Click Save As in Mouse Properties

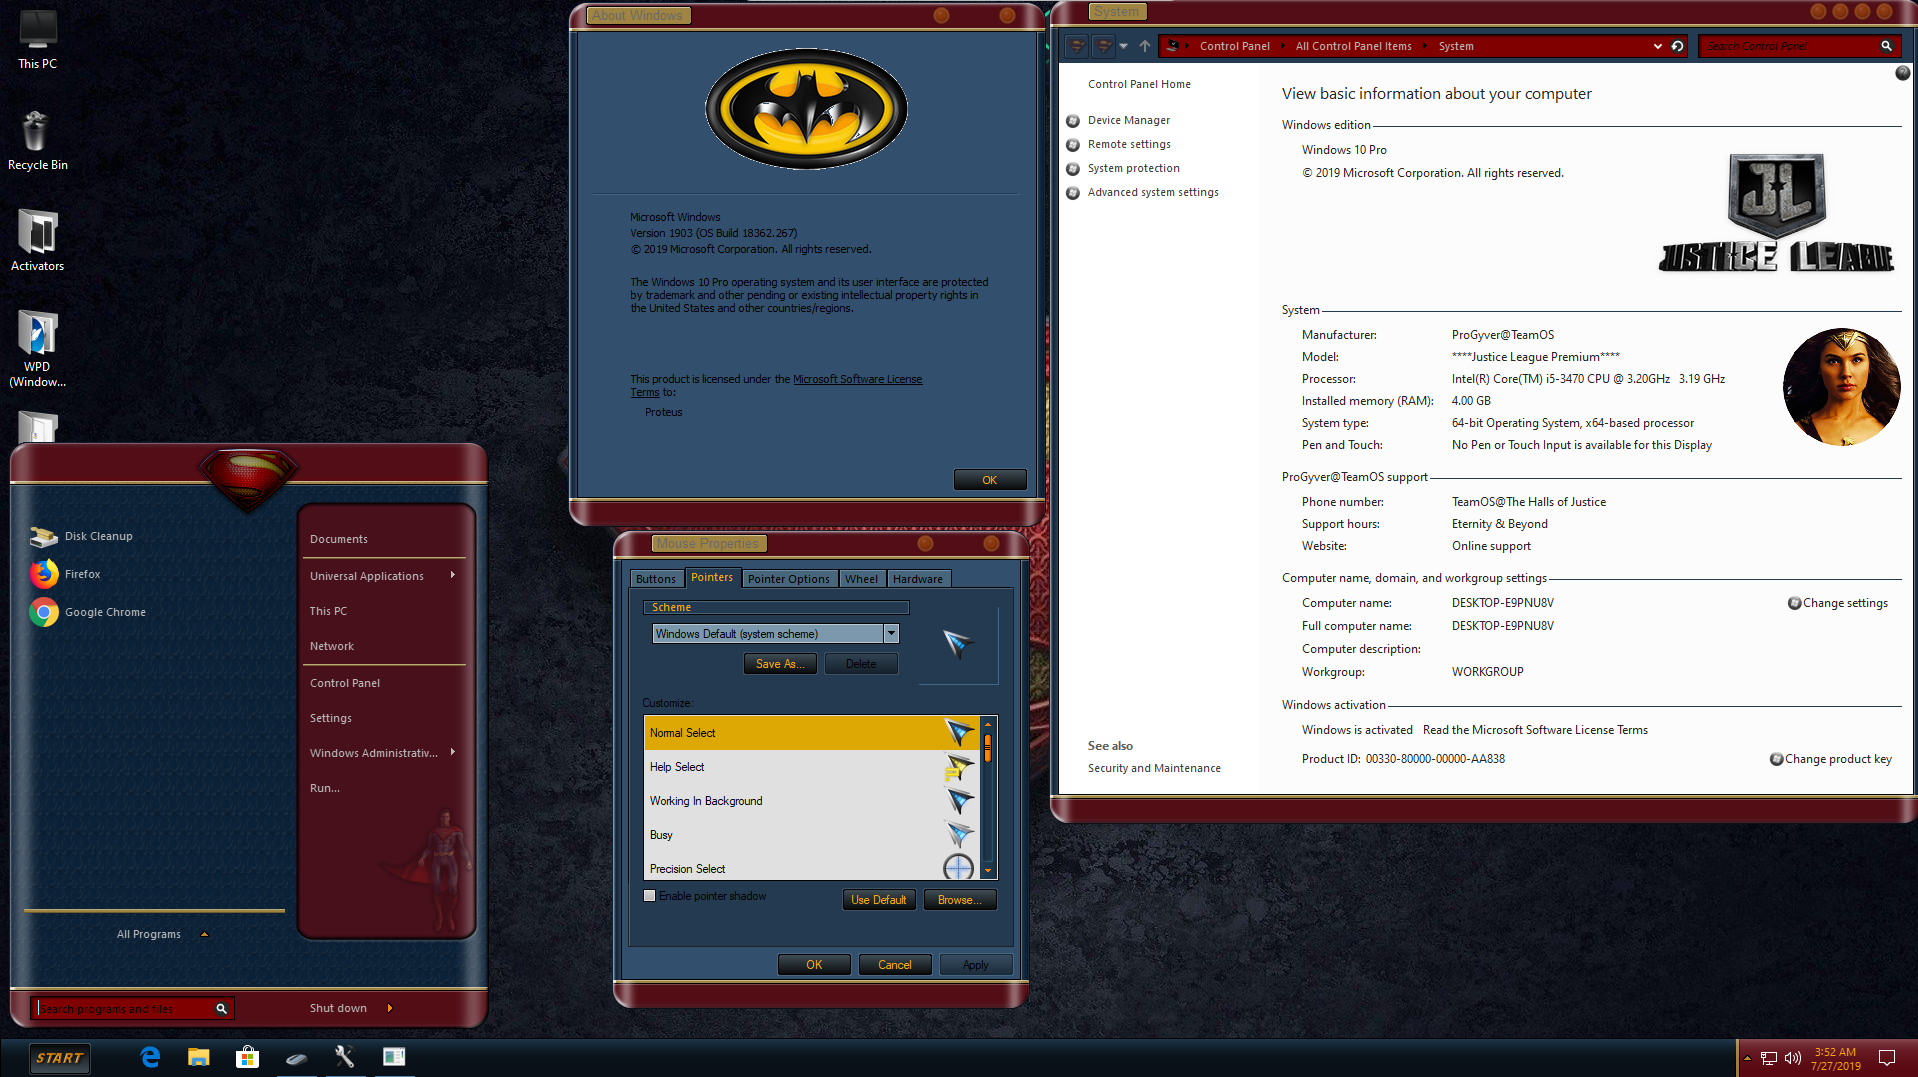[780, 664]
